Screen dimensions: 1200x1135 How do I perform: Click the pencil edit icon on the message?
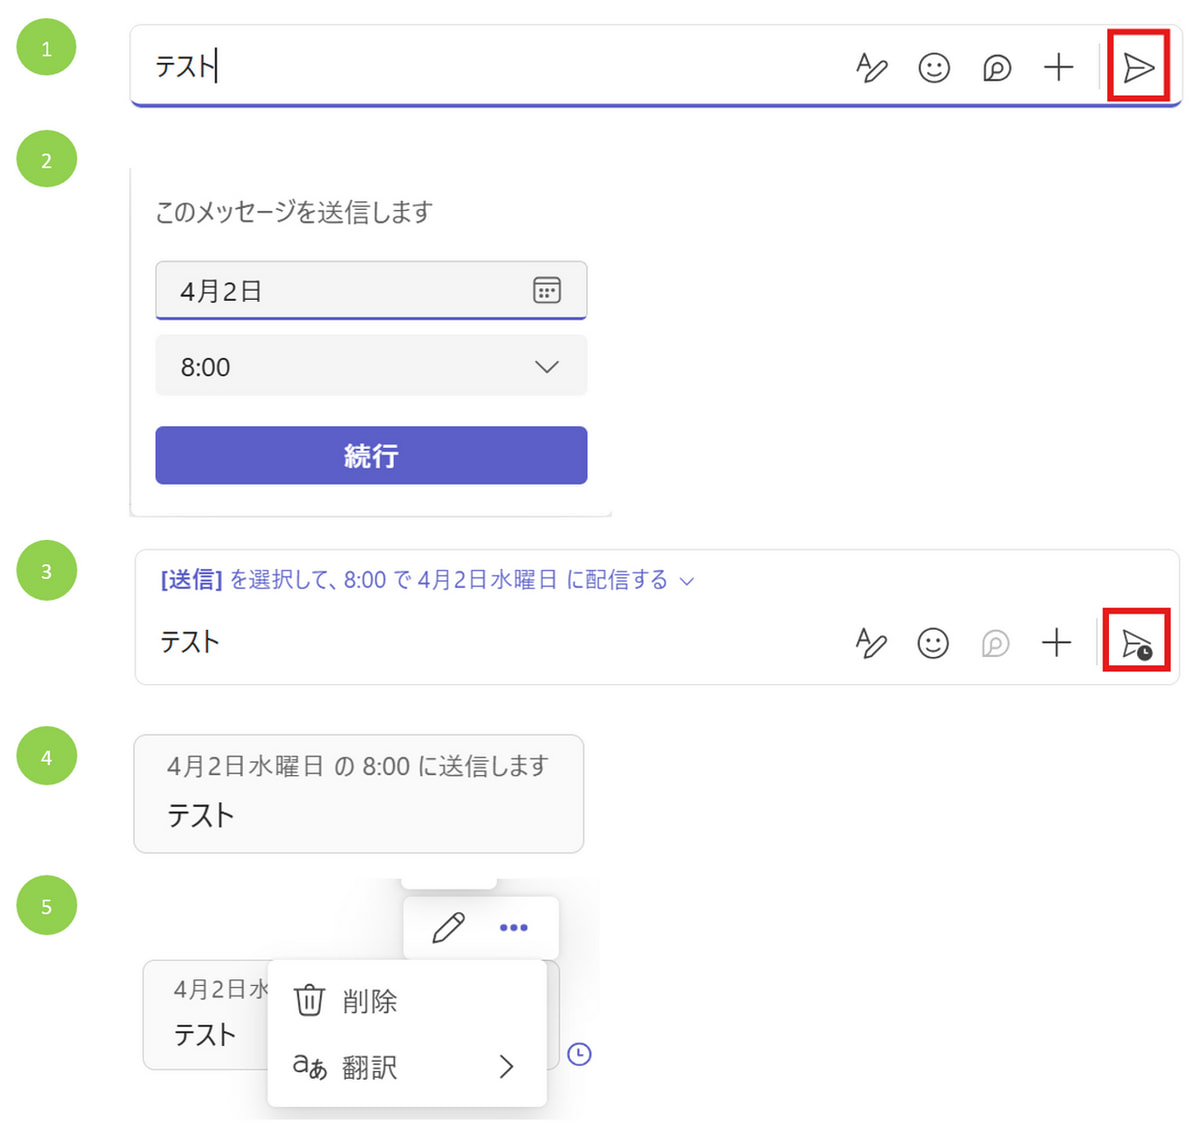[448, 927]
